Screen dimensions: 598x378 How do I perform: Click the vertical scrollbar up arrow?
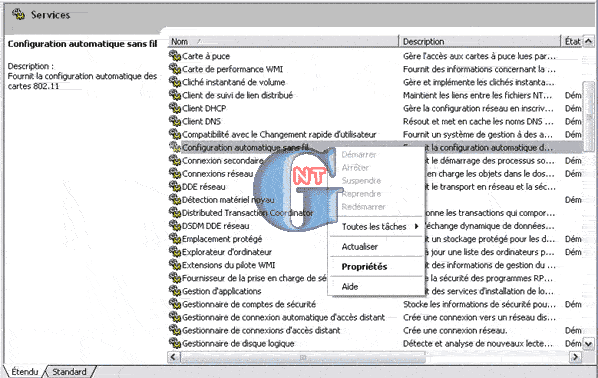pos(589,41)
